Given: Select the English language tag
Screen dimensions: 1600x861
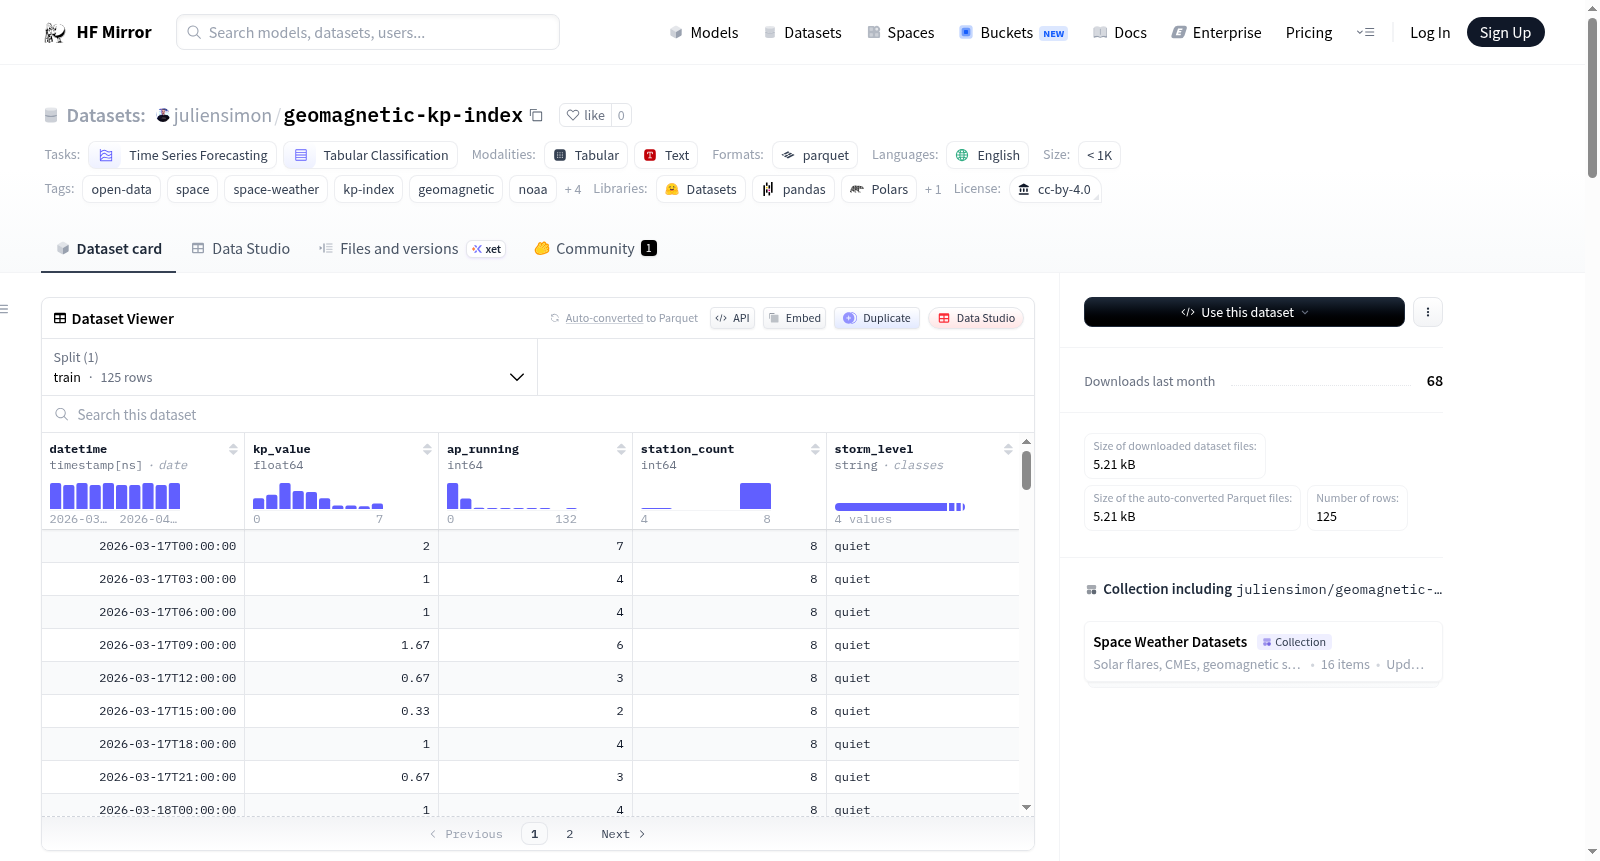Looking at the screenshot, I should coord(987,155).
